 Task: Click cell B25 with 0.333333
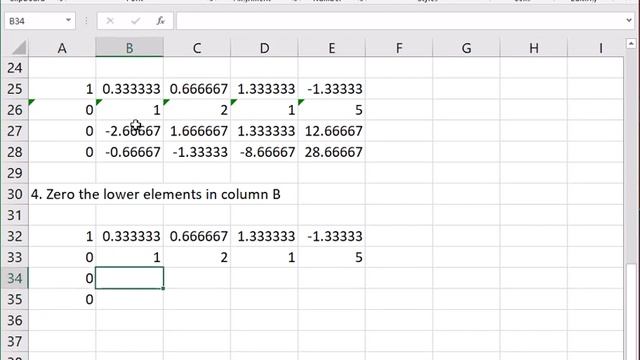click(x=129, y=89)
